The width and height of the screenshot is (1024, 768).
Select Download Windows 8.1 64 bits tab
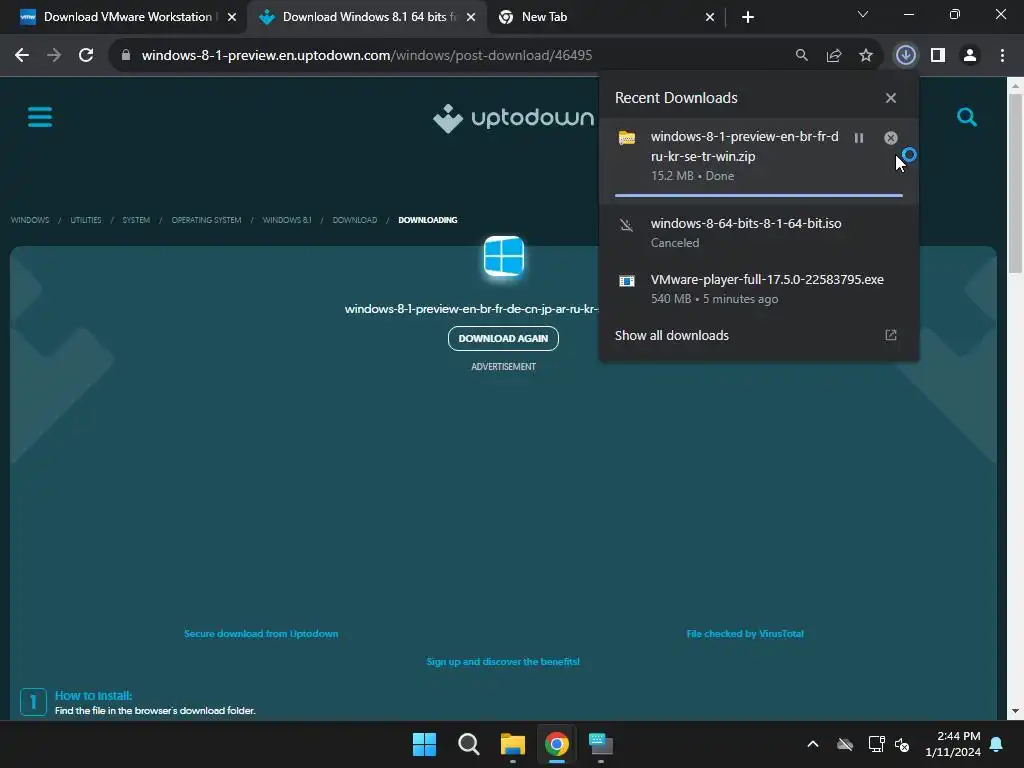366,17
